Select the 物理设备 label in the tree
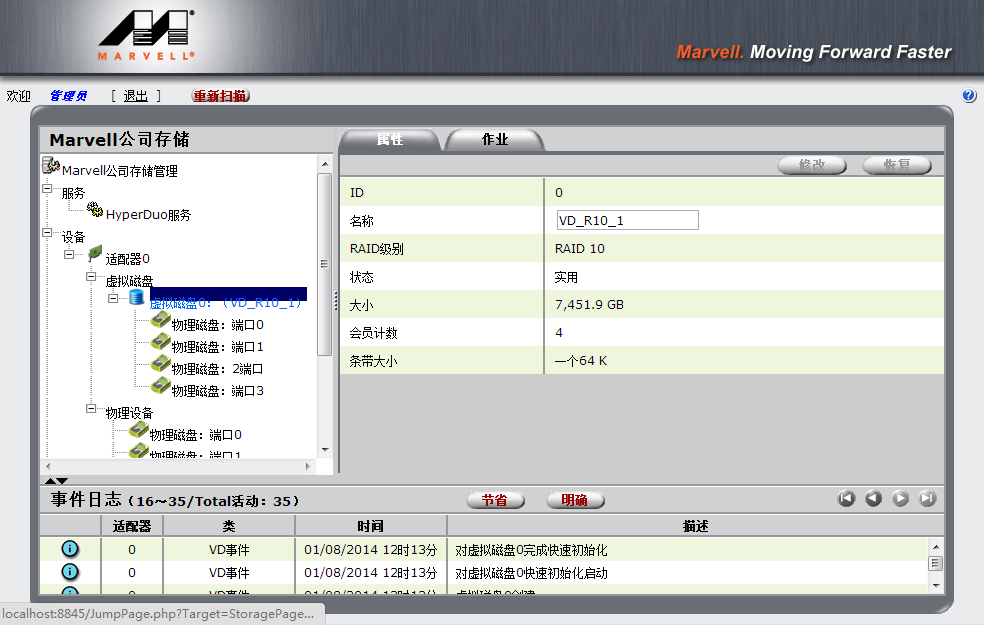Image resolution: width=984 pixels, height=625 pixels. tap(129, 413)
